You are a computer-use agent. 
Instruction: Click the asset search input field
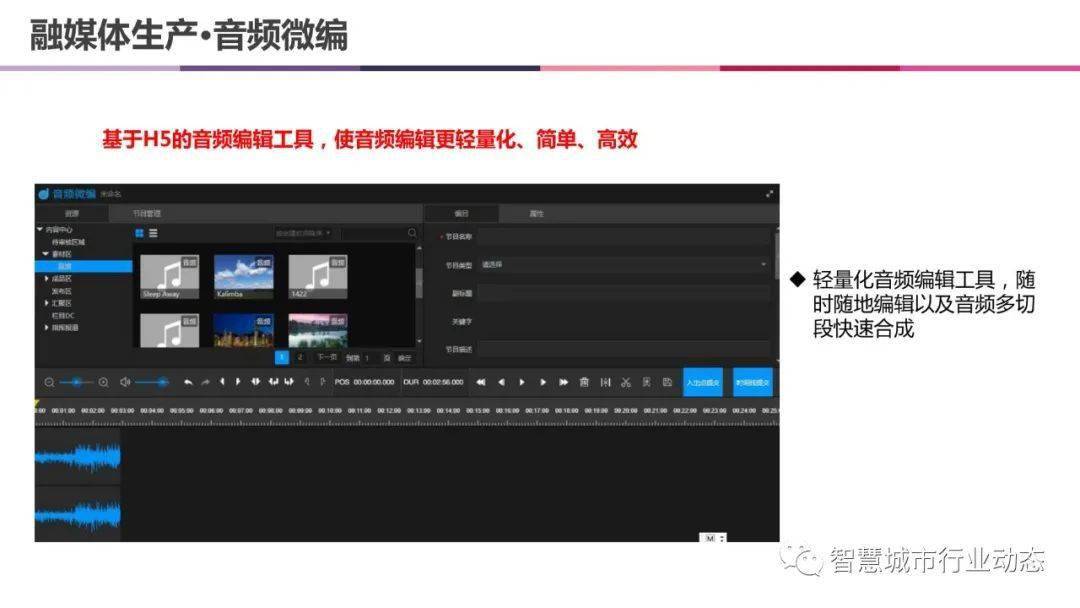[373, 233]
